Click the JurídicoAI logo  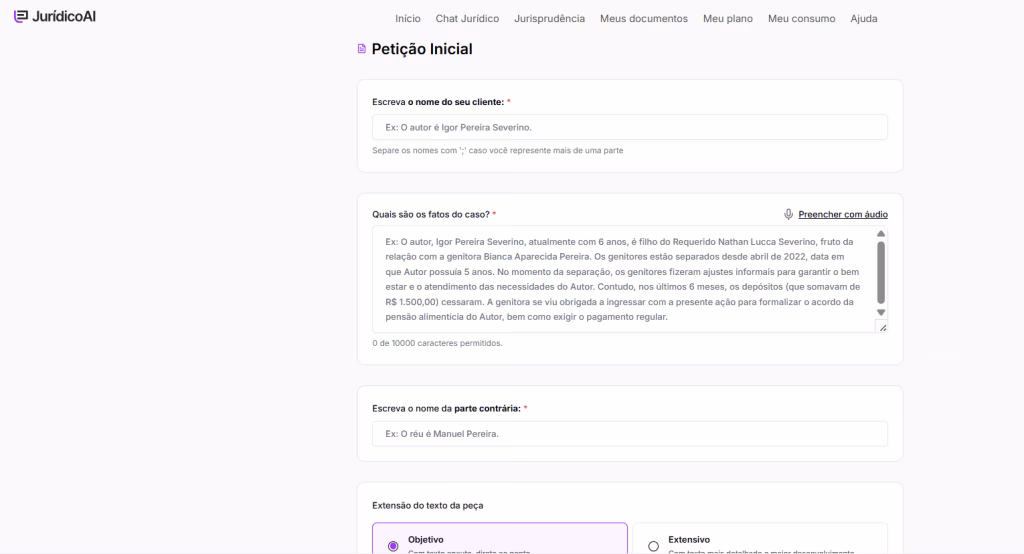pyautogui.click(x=55, y=16)
